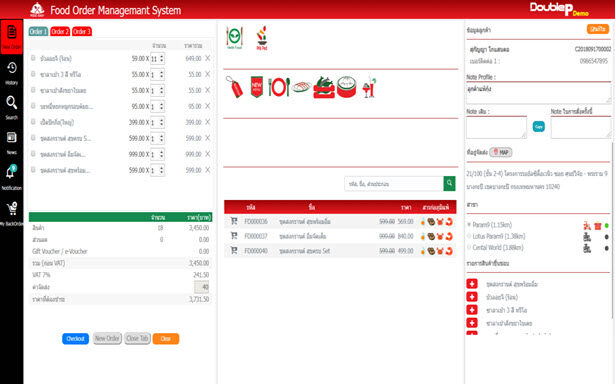The height and width of the screenshot is (384, 615).
Task: Click the green search button beside search field
Action: click(449, 183)
